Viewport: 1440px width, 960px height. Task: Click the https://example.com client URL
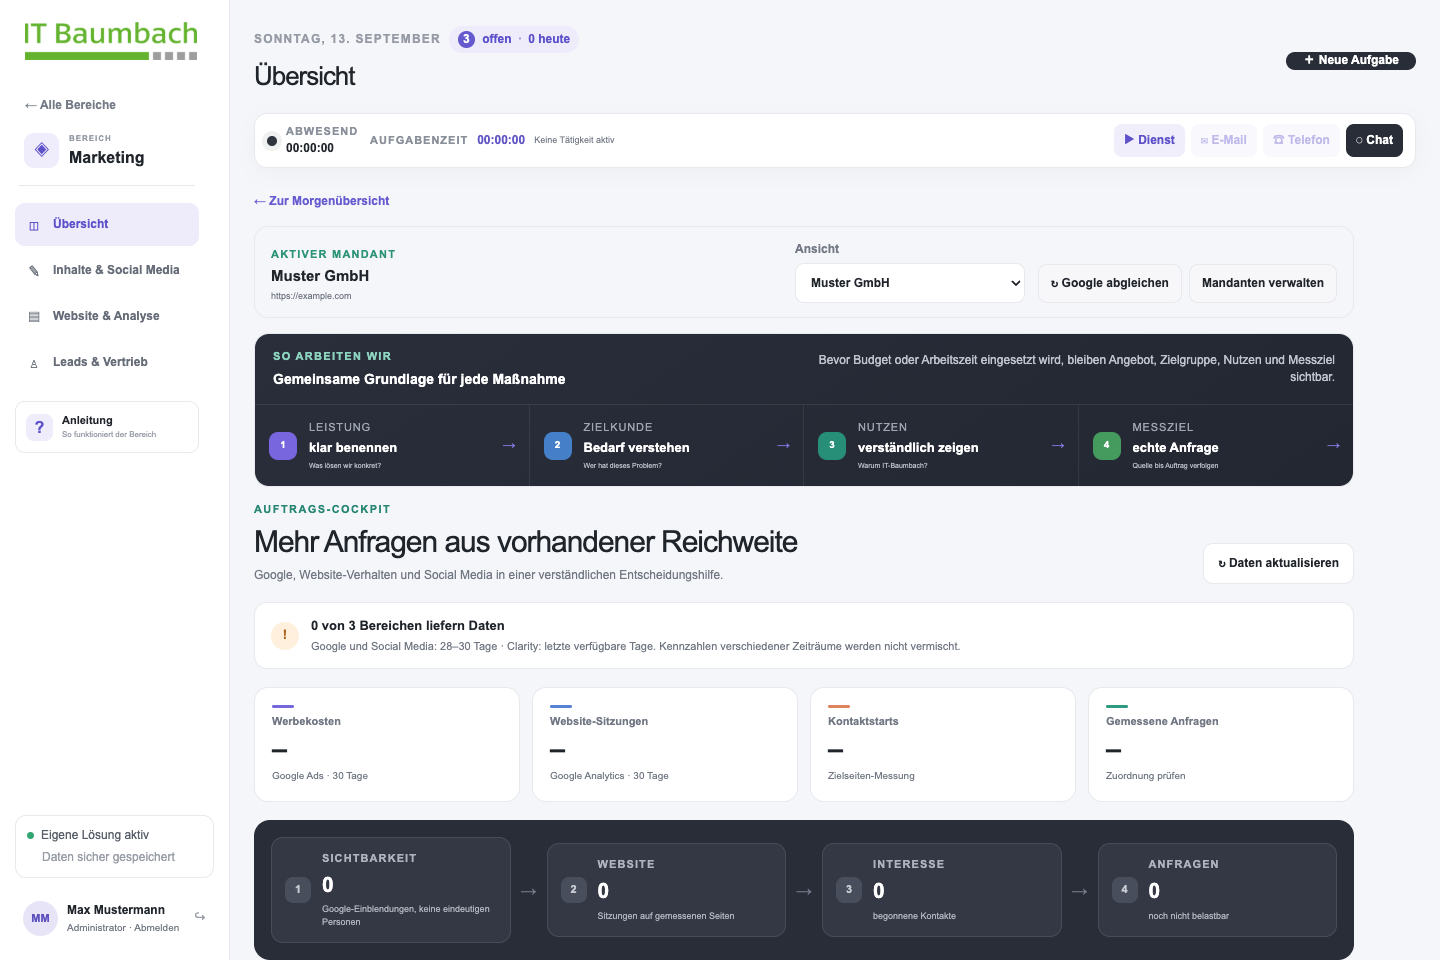click(x=311, y=296)
